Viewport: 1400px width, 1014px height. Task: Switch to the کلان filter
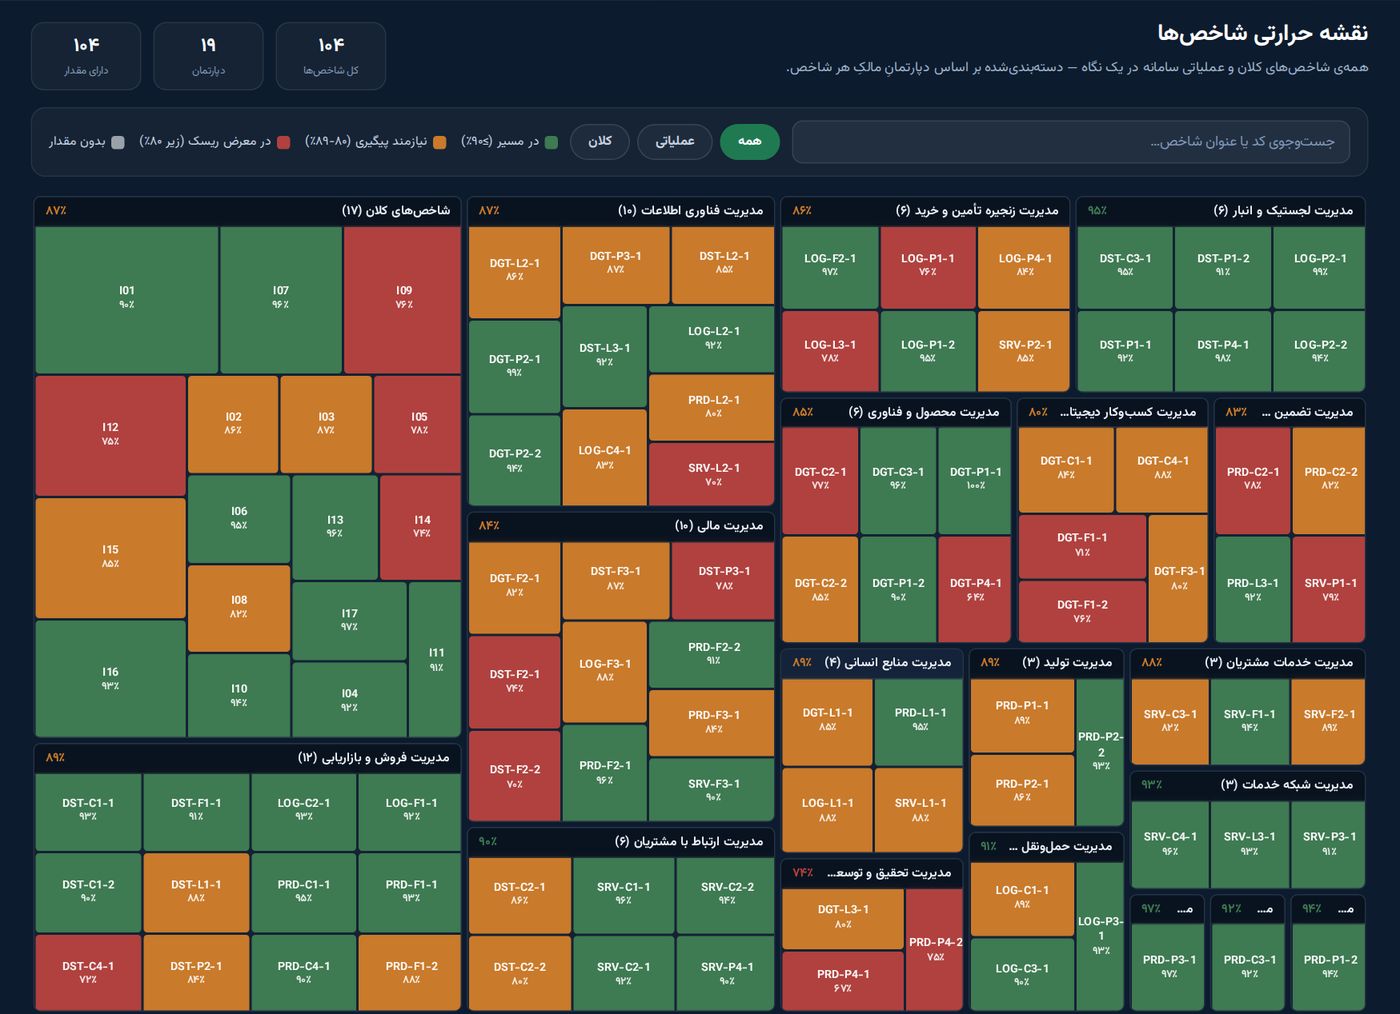pyautogui.click(x=600, y=141)
